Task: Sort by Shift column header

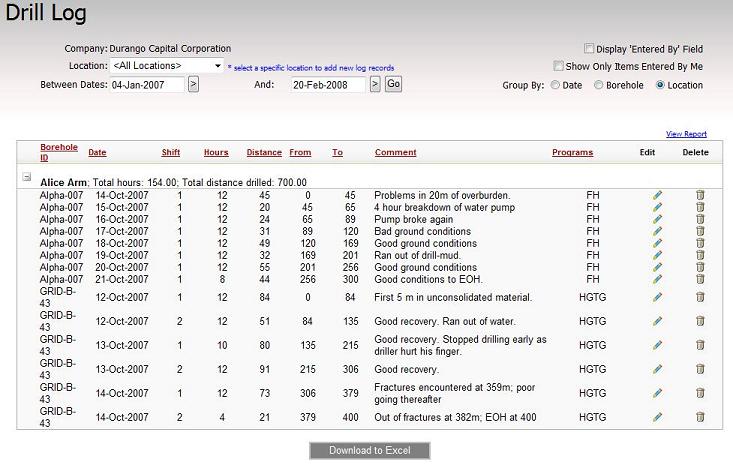Action: 171,152
